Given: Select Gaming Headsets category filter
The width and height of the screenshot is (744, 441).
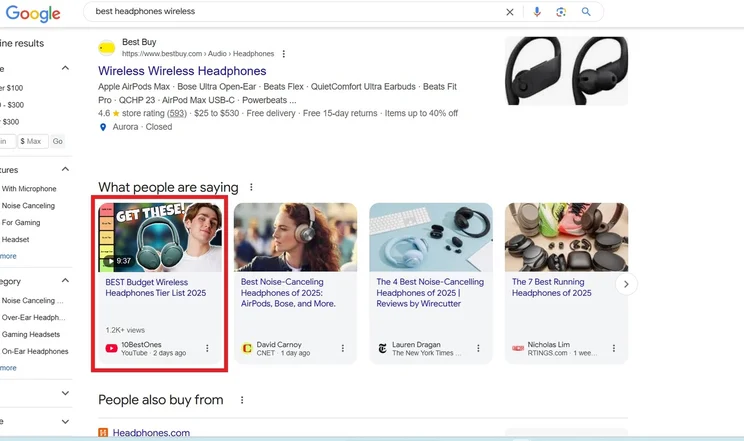Looking at the screenshot, I should click(31, 335).
